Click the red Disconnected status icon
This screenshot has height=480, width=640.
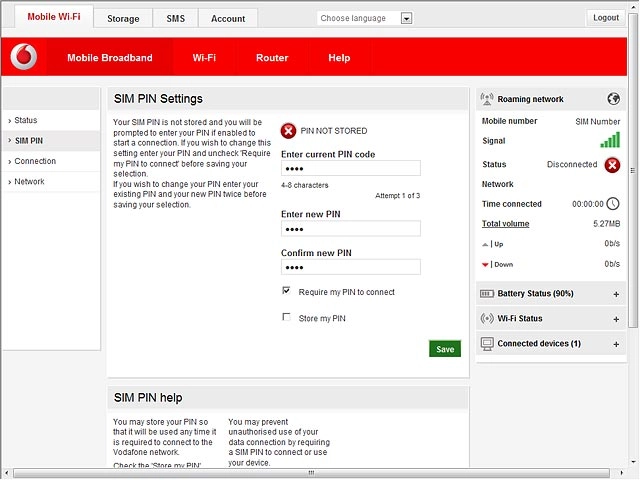[612, 165]
